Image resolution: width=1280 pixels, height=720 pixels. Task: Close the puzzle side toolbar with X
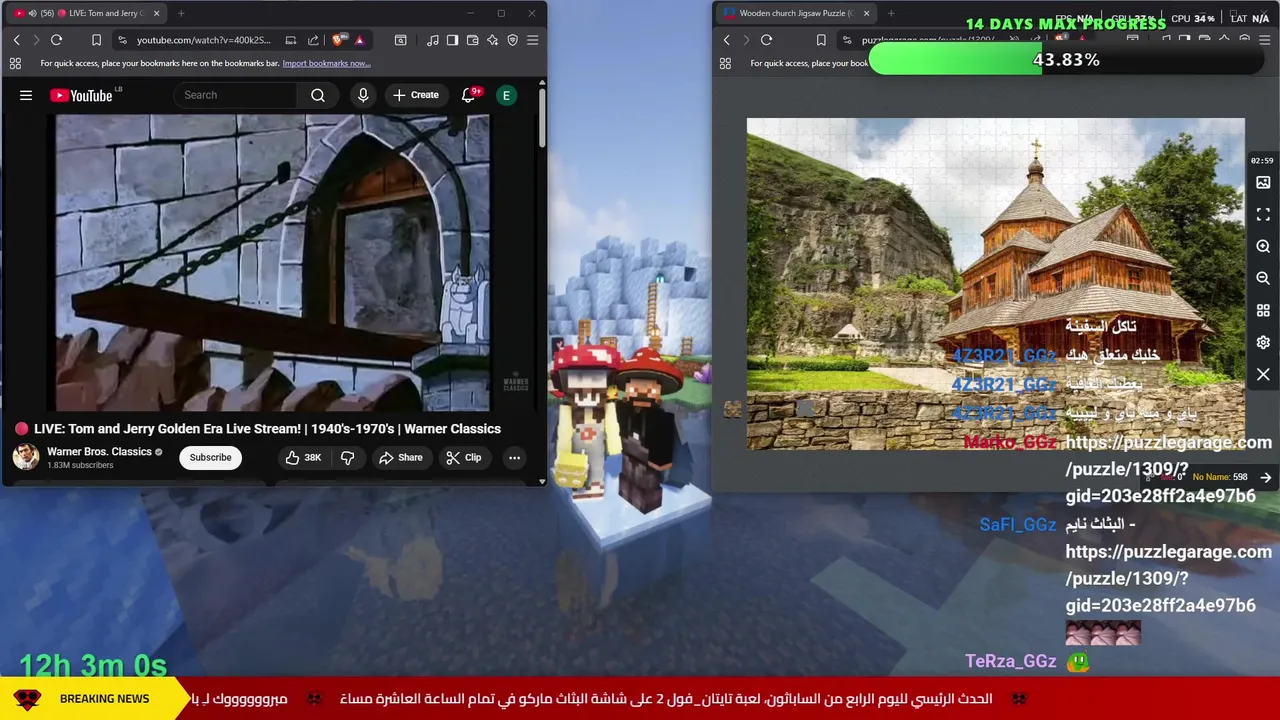click(1263, 374)
